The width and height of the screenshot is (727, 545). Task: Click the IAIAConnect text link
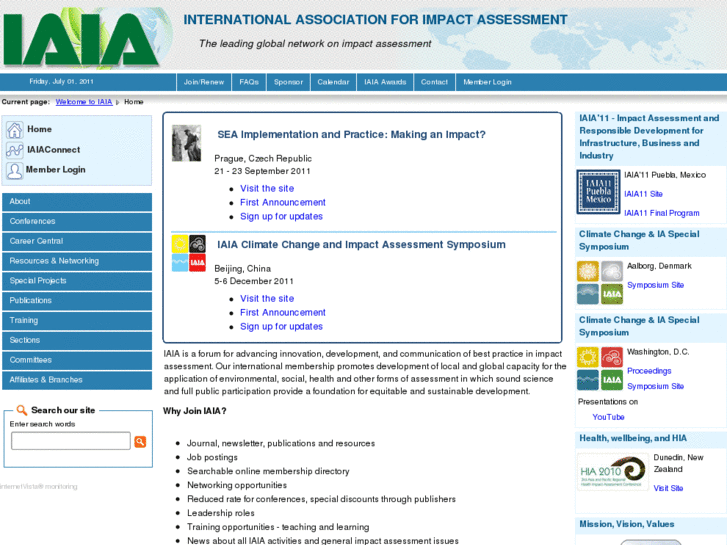tap(53, 150)
